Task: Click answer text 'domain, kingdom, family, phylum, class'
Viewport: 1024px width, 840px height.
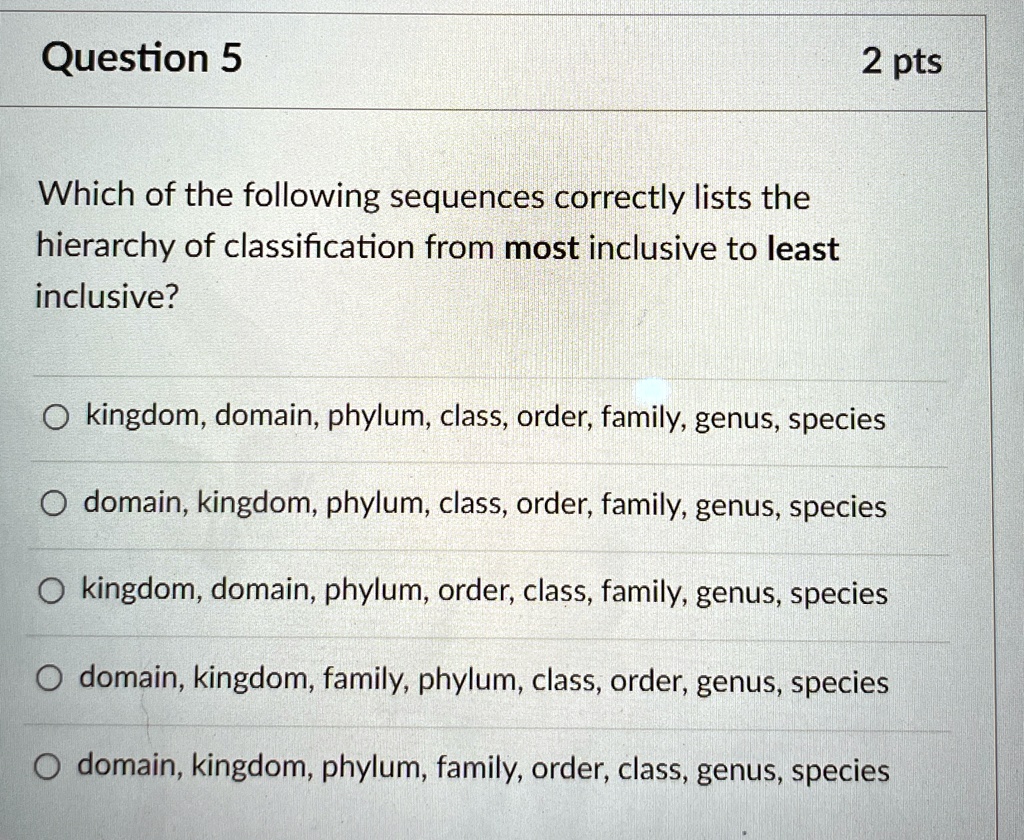Action: click(483, 681)
